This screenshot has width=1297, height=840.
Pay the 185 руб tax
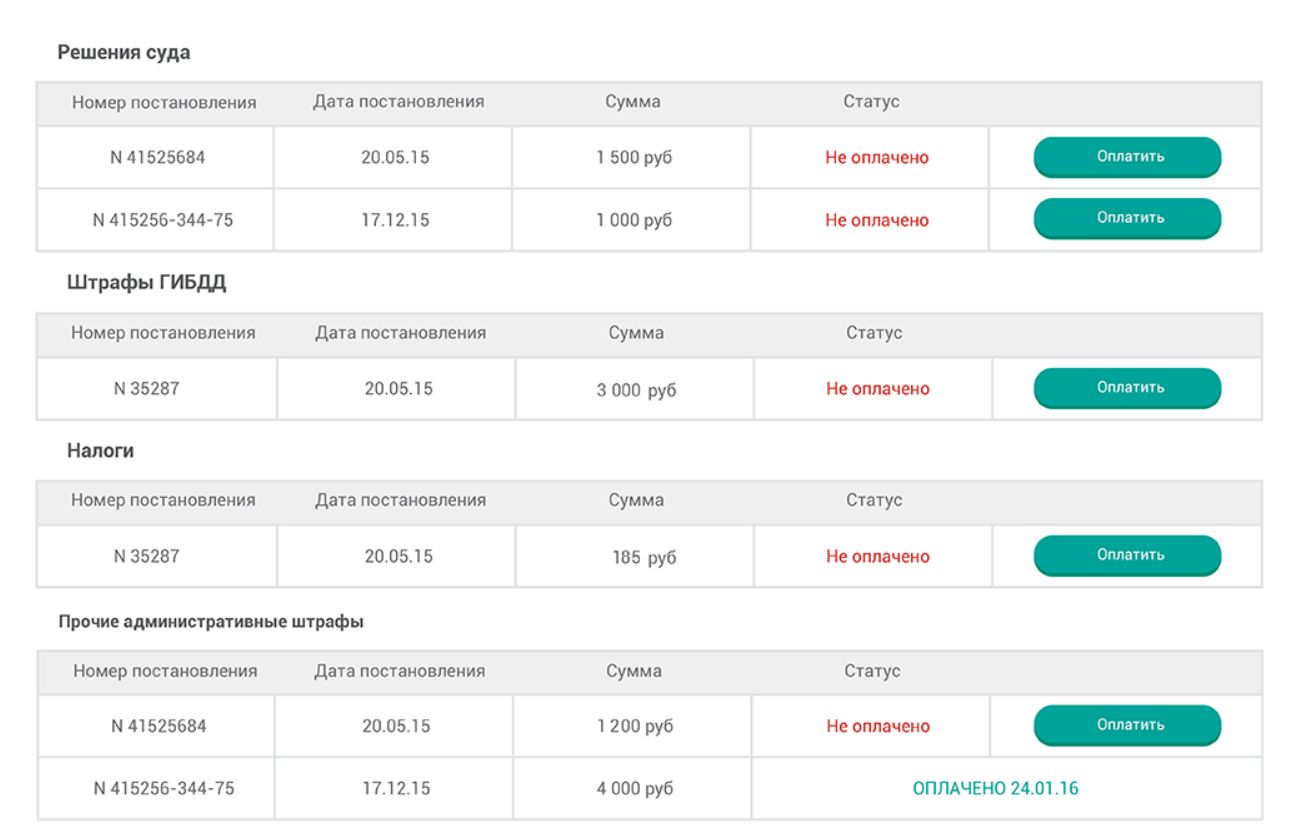pyautogui.click(x=1127, y=555)
